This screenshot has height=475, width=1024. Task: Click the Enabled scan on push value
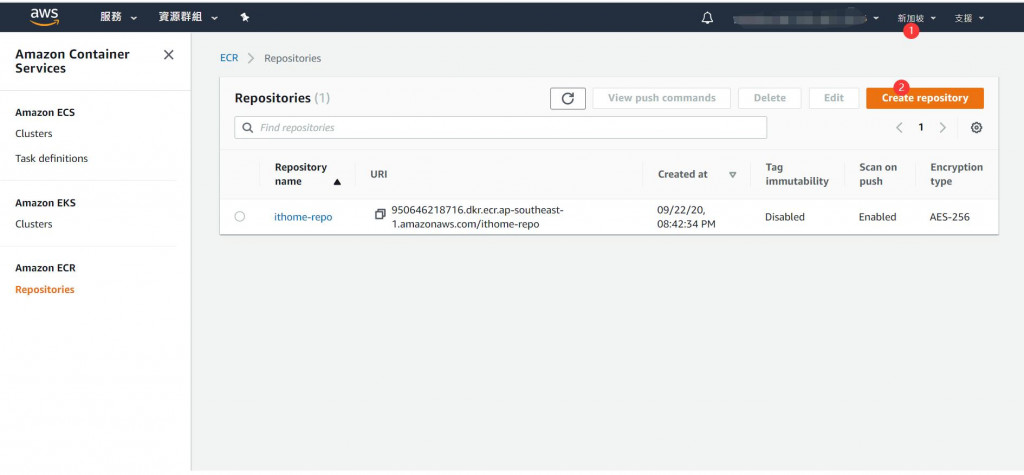tap(878, 217)
